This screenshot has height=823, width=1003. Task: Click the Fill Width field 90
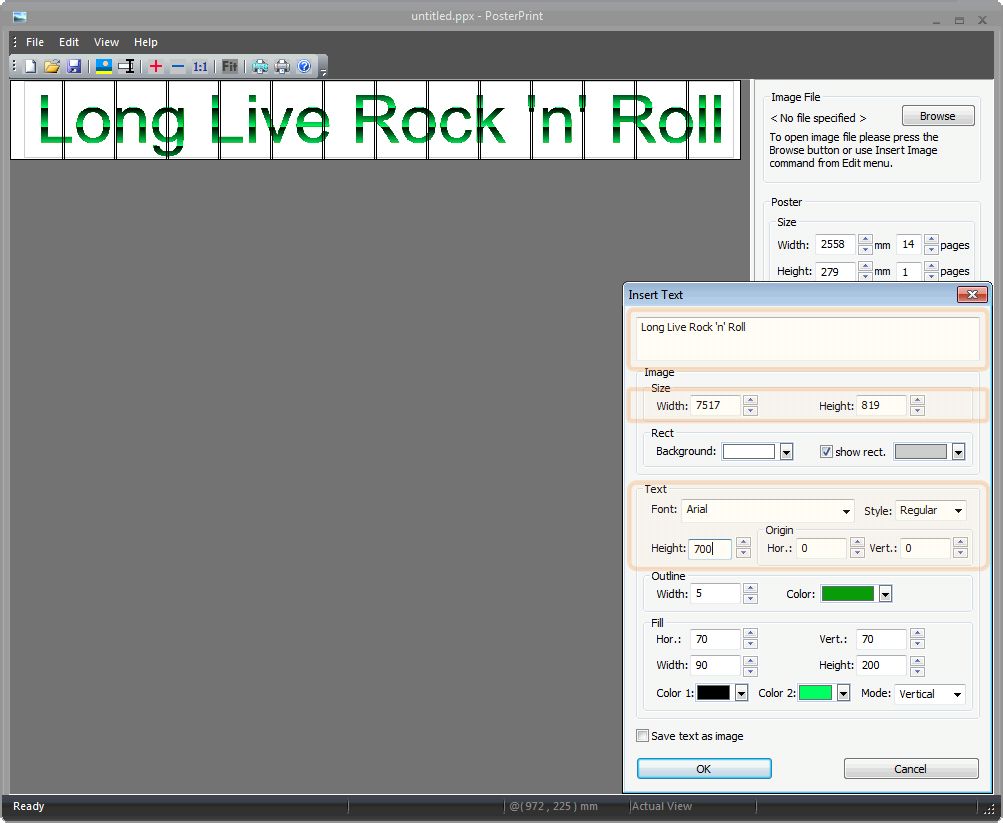pos(716,665)
